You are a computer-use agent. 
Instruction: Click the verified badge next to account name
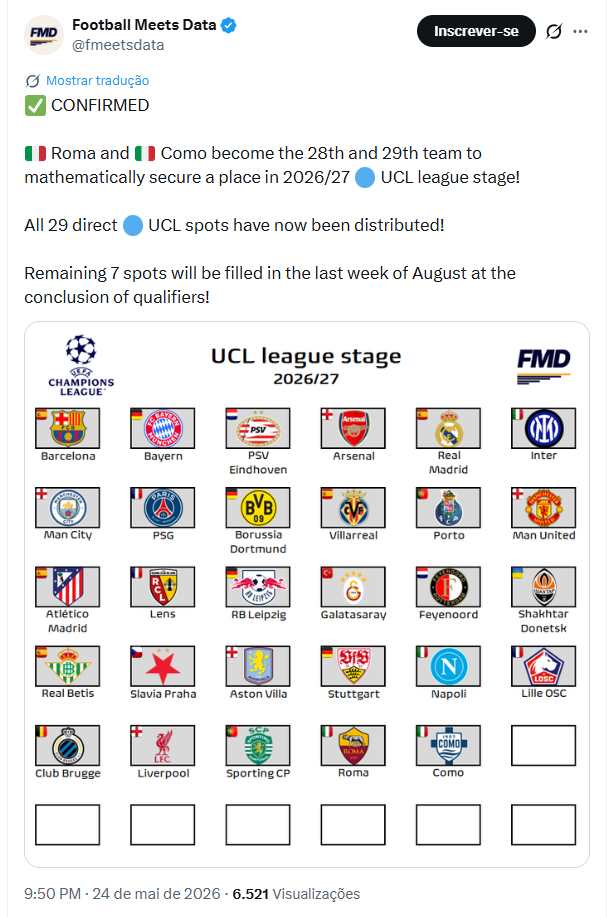[229, 25]
